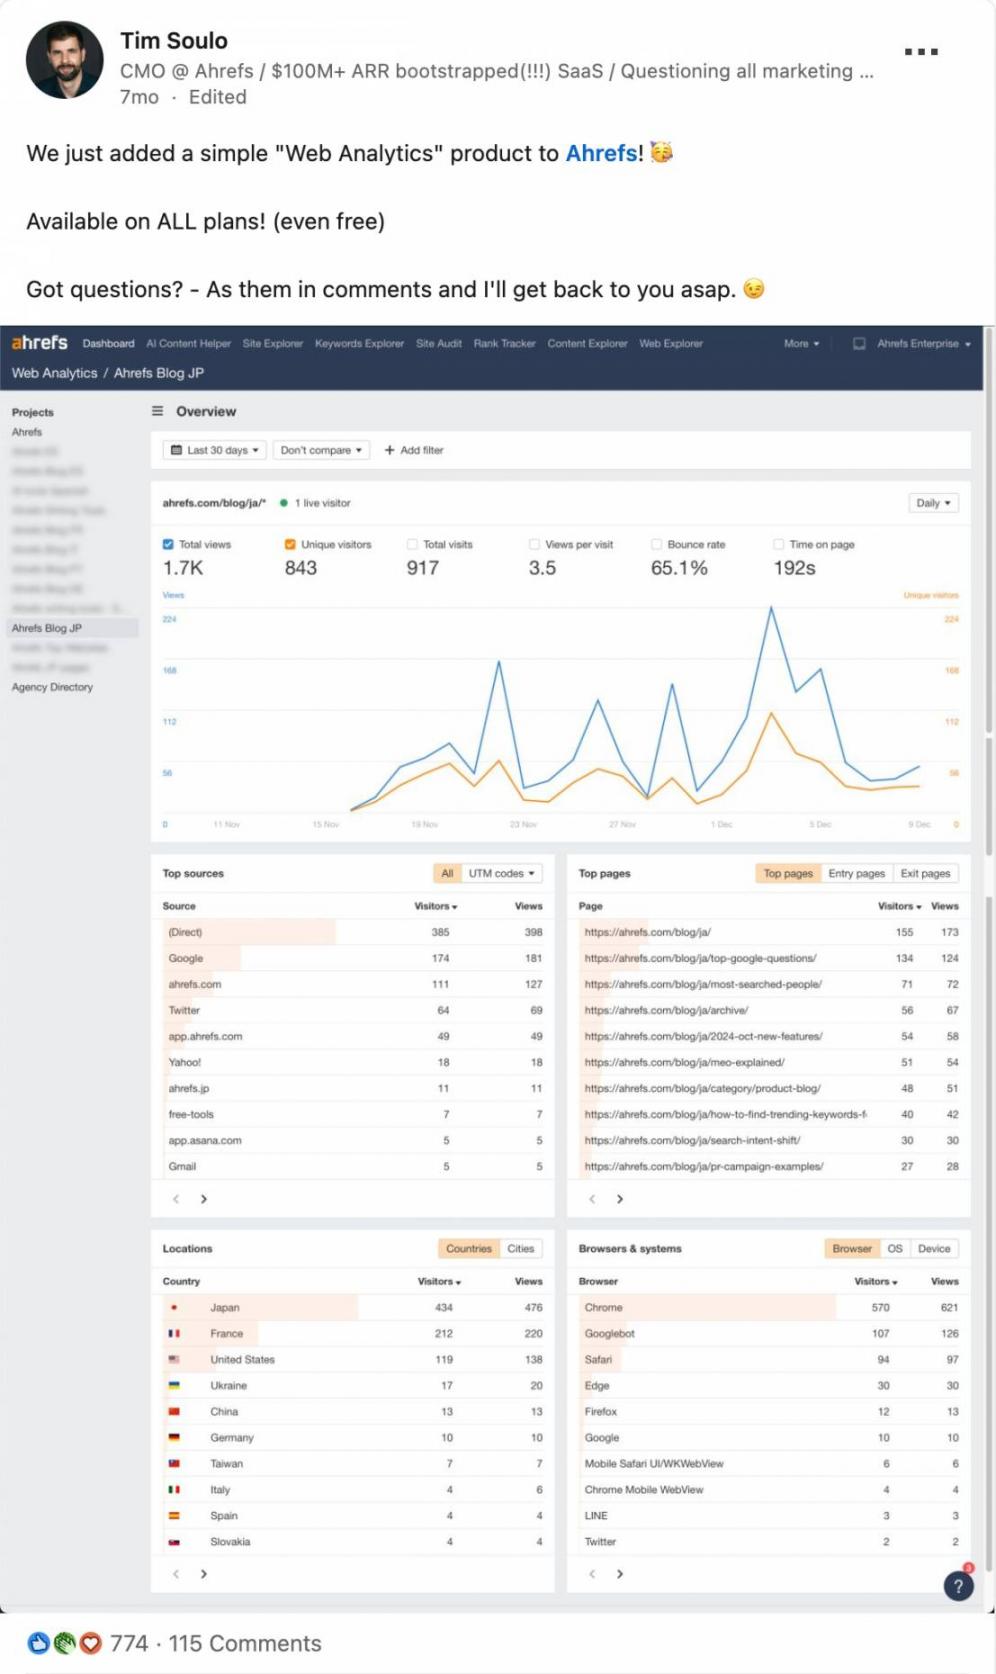Select the Ahrefs project in the sidebar
The width and height of the screenshot is (996, 1674).
tap(27, 432)
